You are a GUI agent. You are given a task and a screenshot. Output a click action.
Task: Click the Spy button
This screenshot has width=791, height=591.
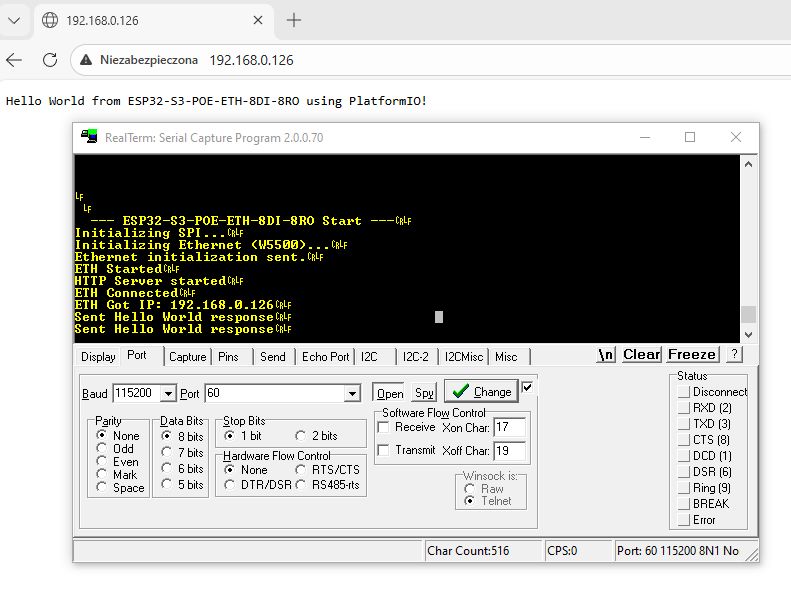tap(424, 393)
